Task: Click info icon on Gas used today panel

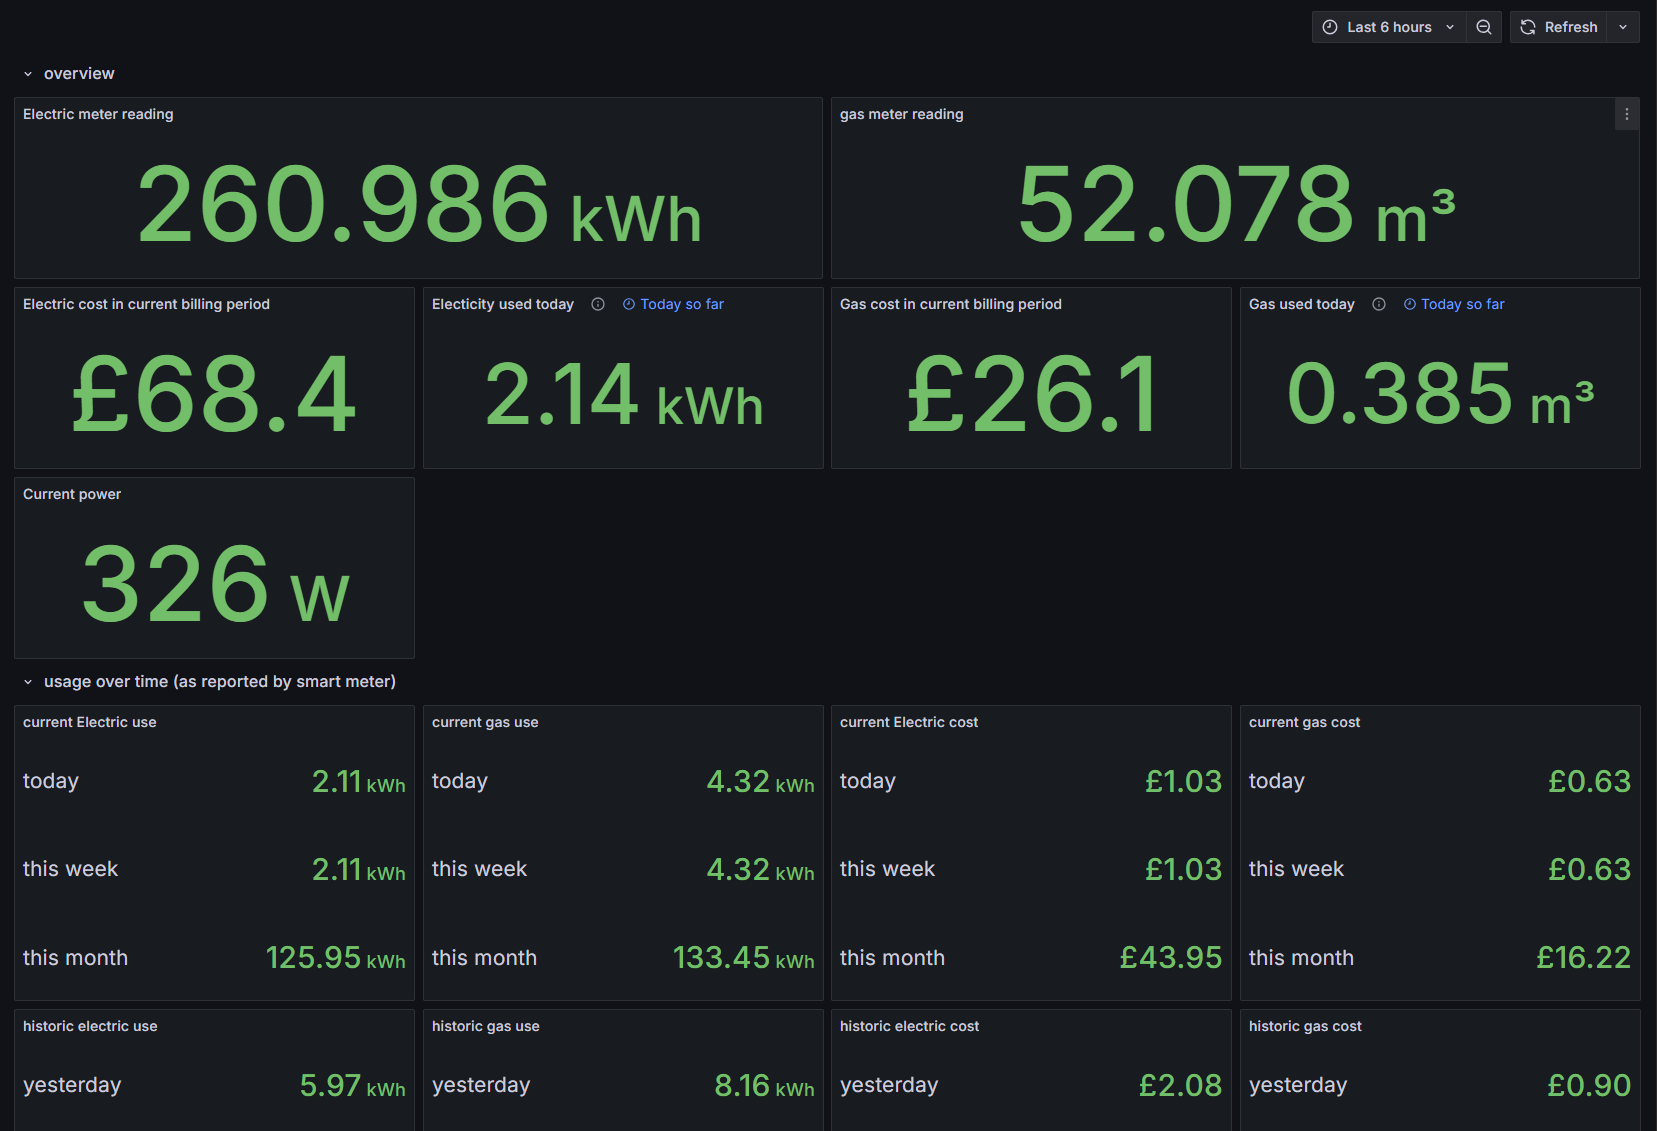Action: tap(1379, 304)
